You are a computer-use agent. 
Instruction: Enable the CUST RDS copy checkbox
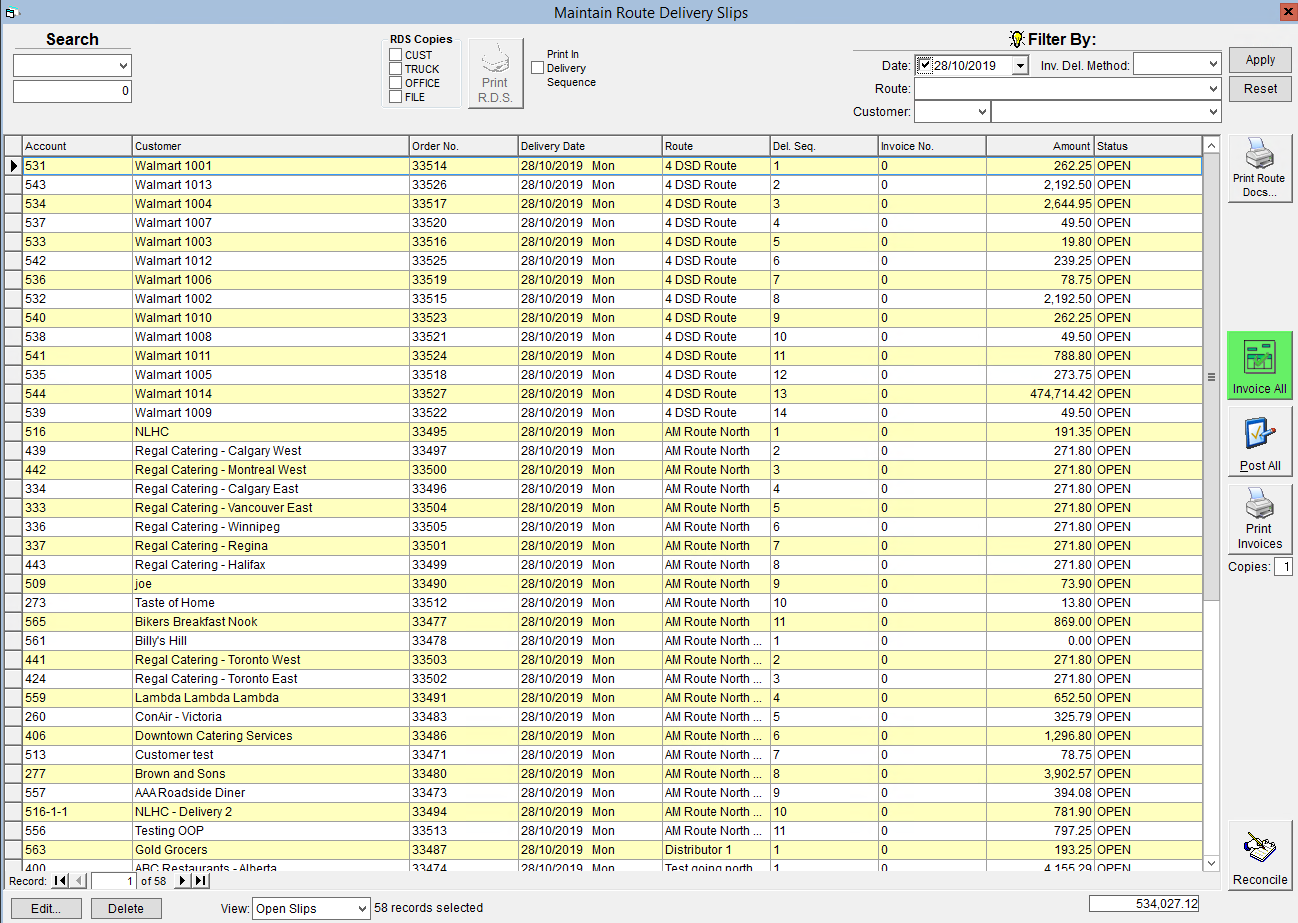pyautogui.click(x=396, y=55)
